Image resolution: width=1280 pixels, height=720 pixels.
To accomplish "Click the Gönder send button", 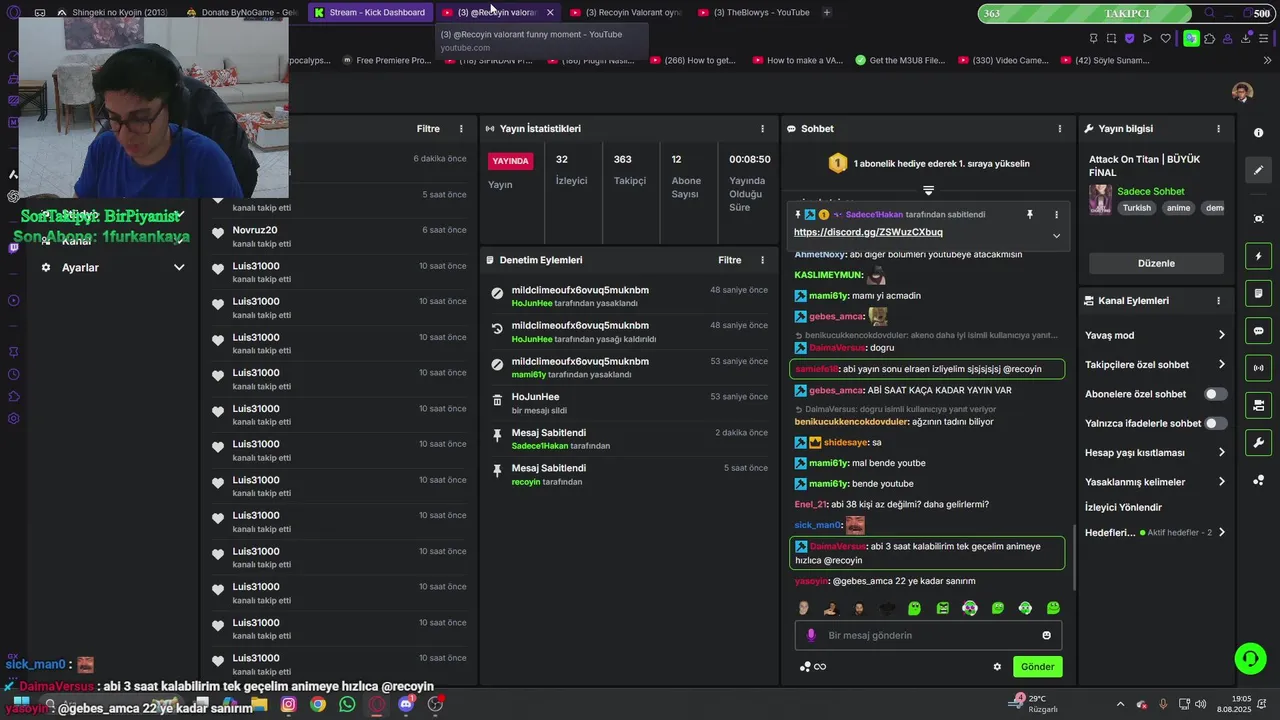I will coord(1037,667).
